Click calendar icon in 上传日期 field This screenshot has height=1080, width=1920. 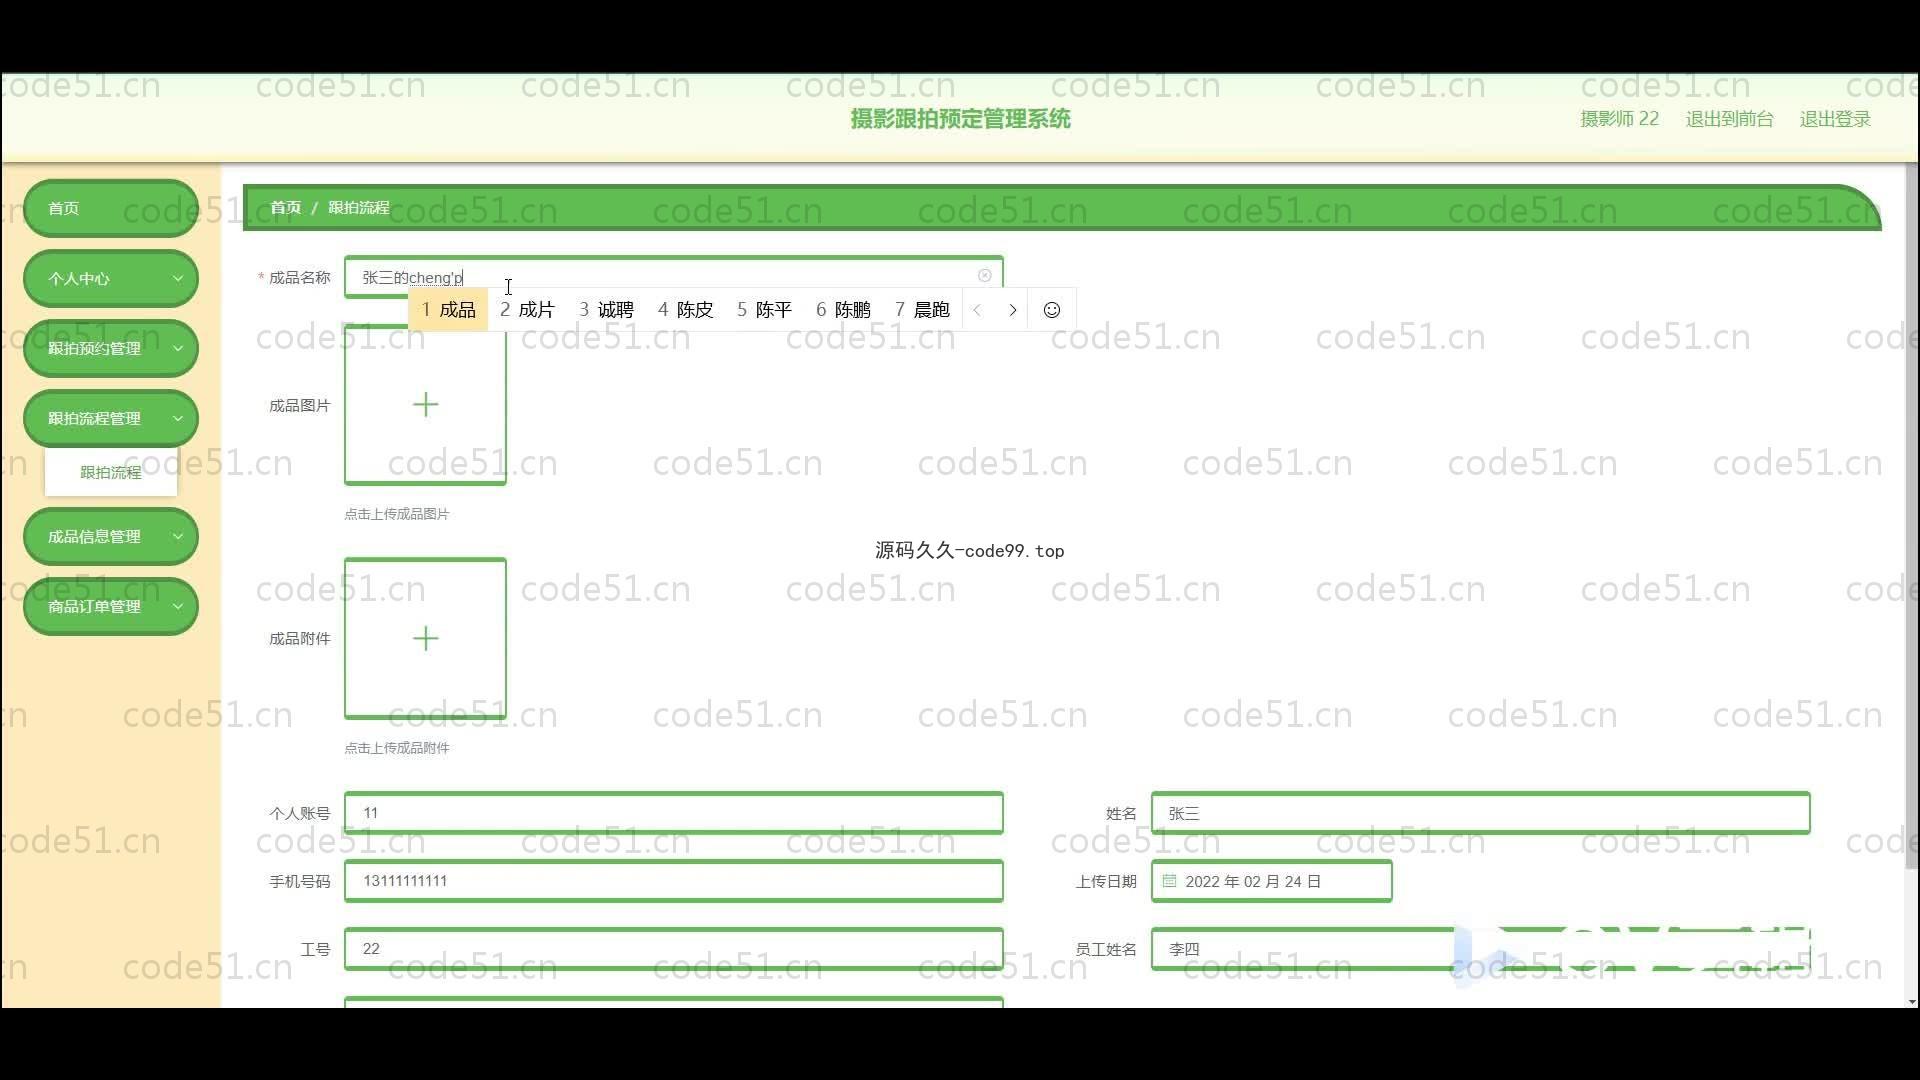click(1169, 881)
